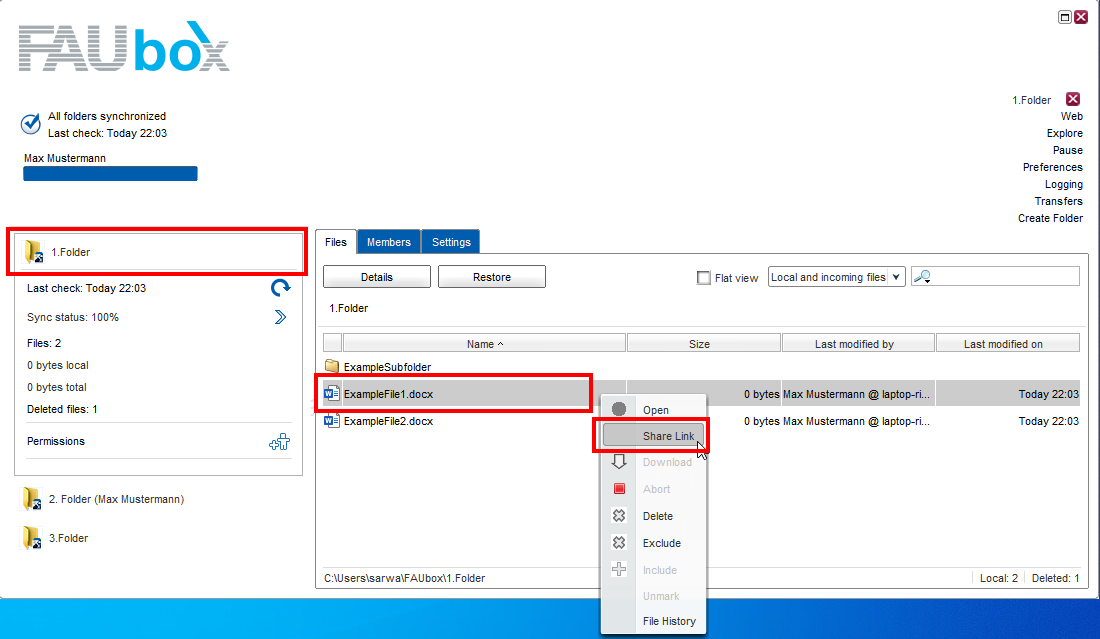This screenshot has height=639, width=1100.
Task: Click the magnifier search icon
Action: (x=922, y=277)
